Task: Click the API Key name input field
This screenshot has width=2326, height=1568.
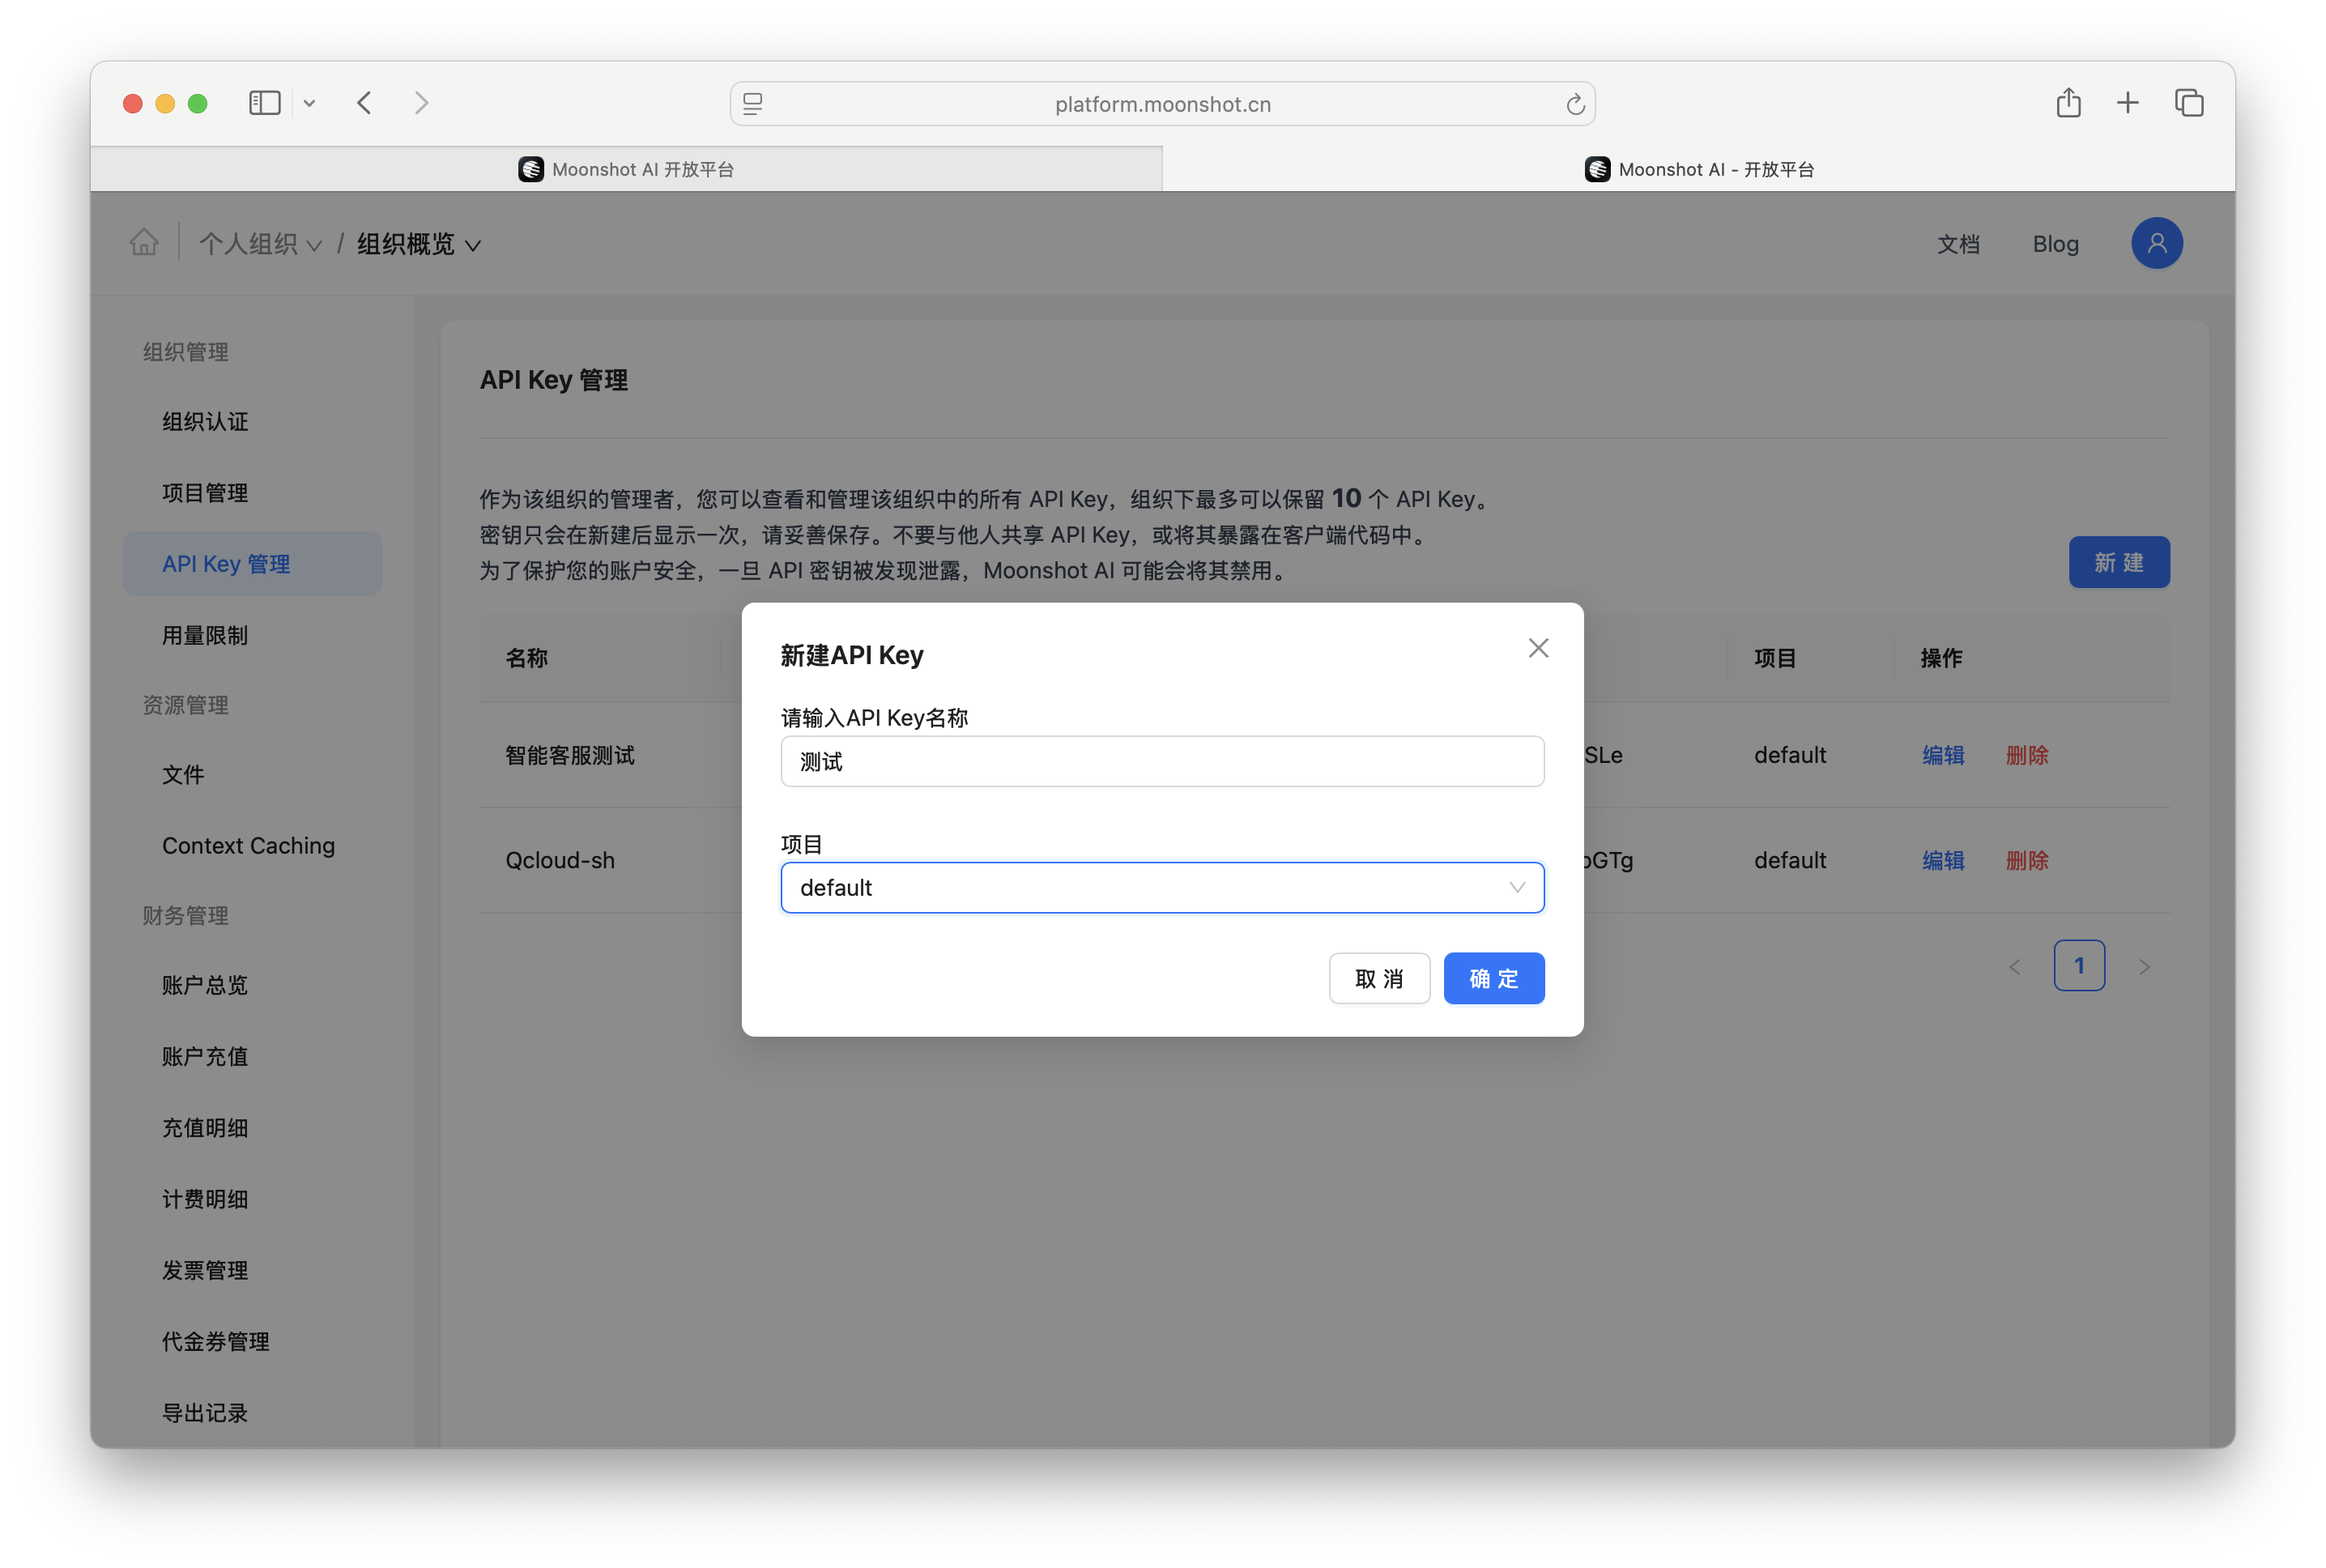Action: pyautogui.click(x=1162, y=762)
